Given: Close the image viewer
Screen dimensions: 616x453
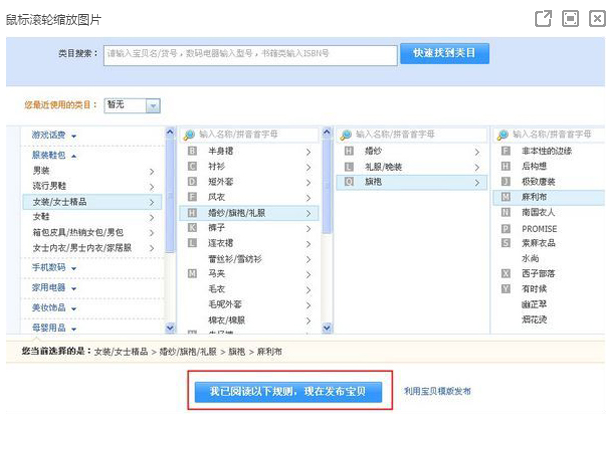Looking at the screenshot, I should pos(597,18).
